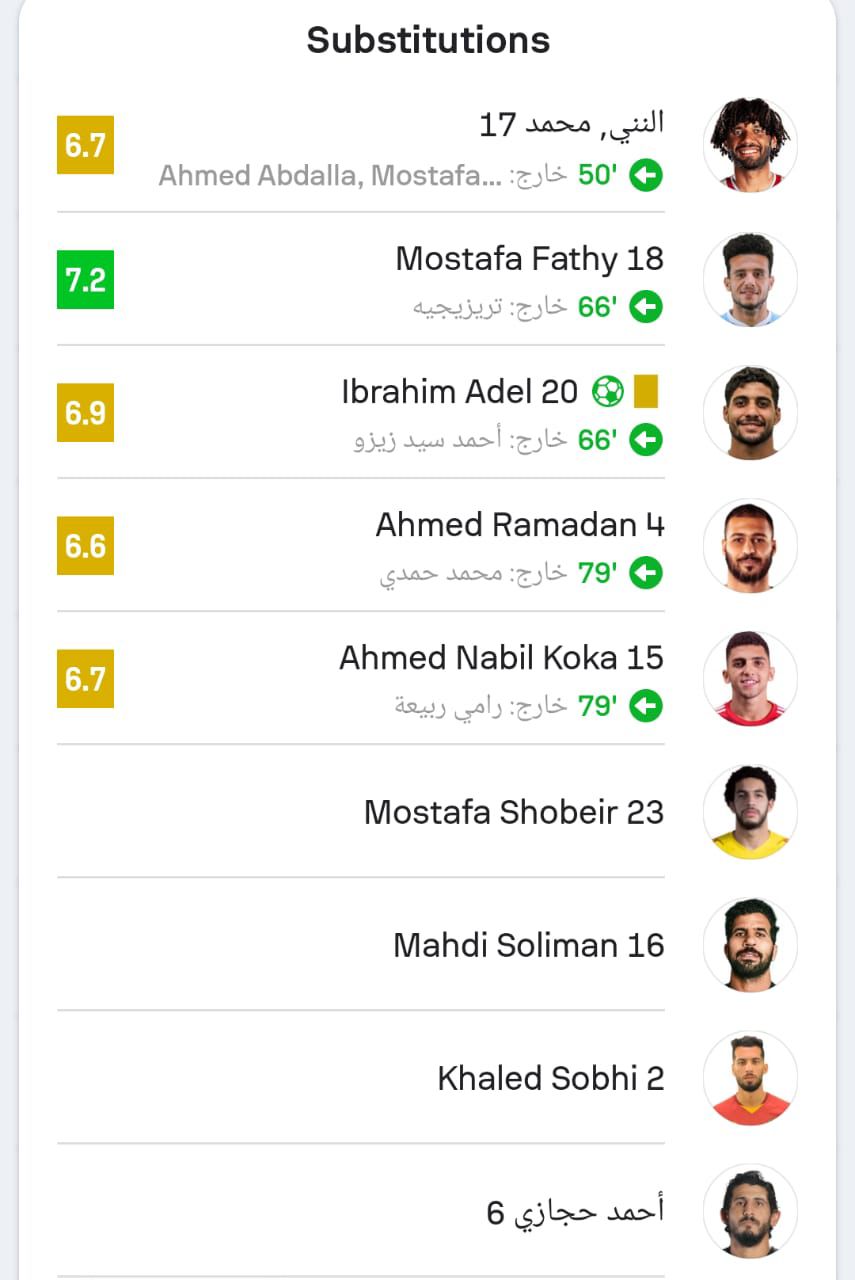Click the 50' substitution arrow for number 17
The height and width of the screenshot is (1280, 855).
pyautogui.click(x=646, y=176)
